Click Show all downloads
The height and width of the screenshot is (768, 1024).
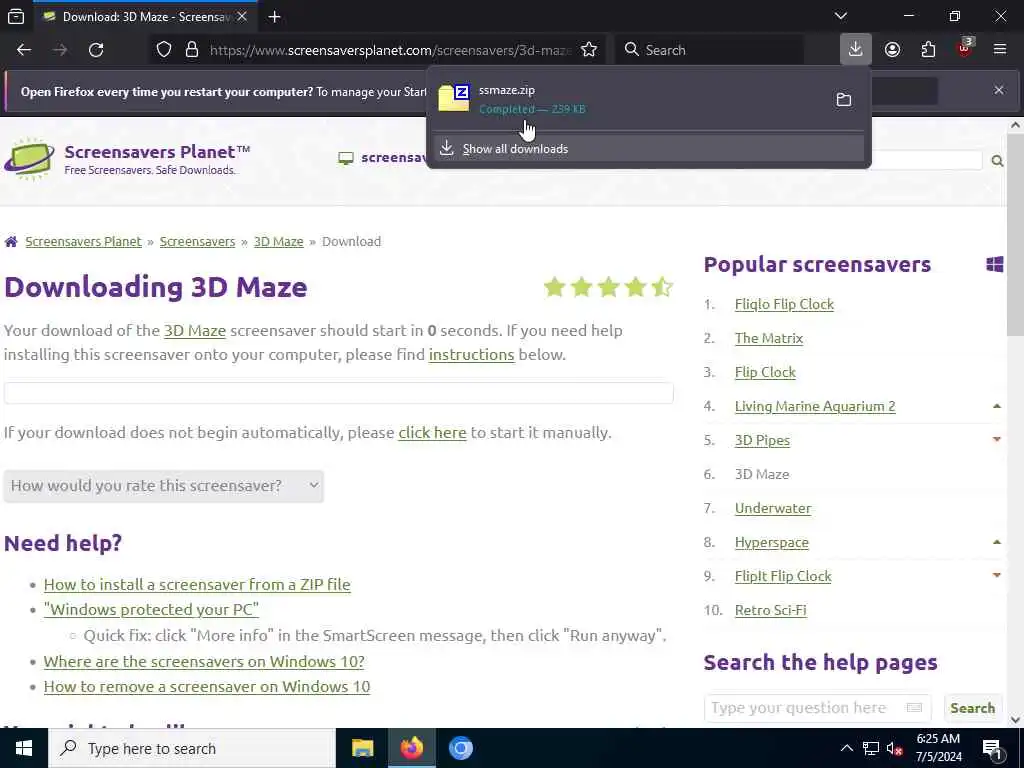648,149
